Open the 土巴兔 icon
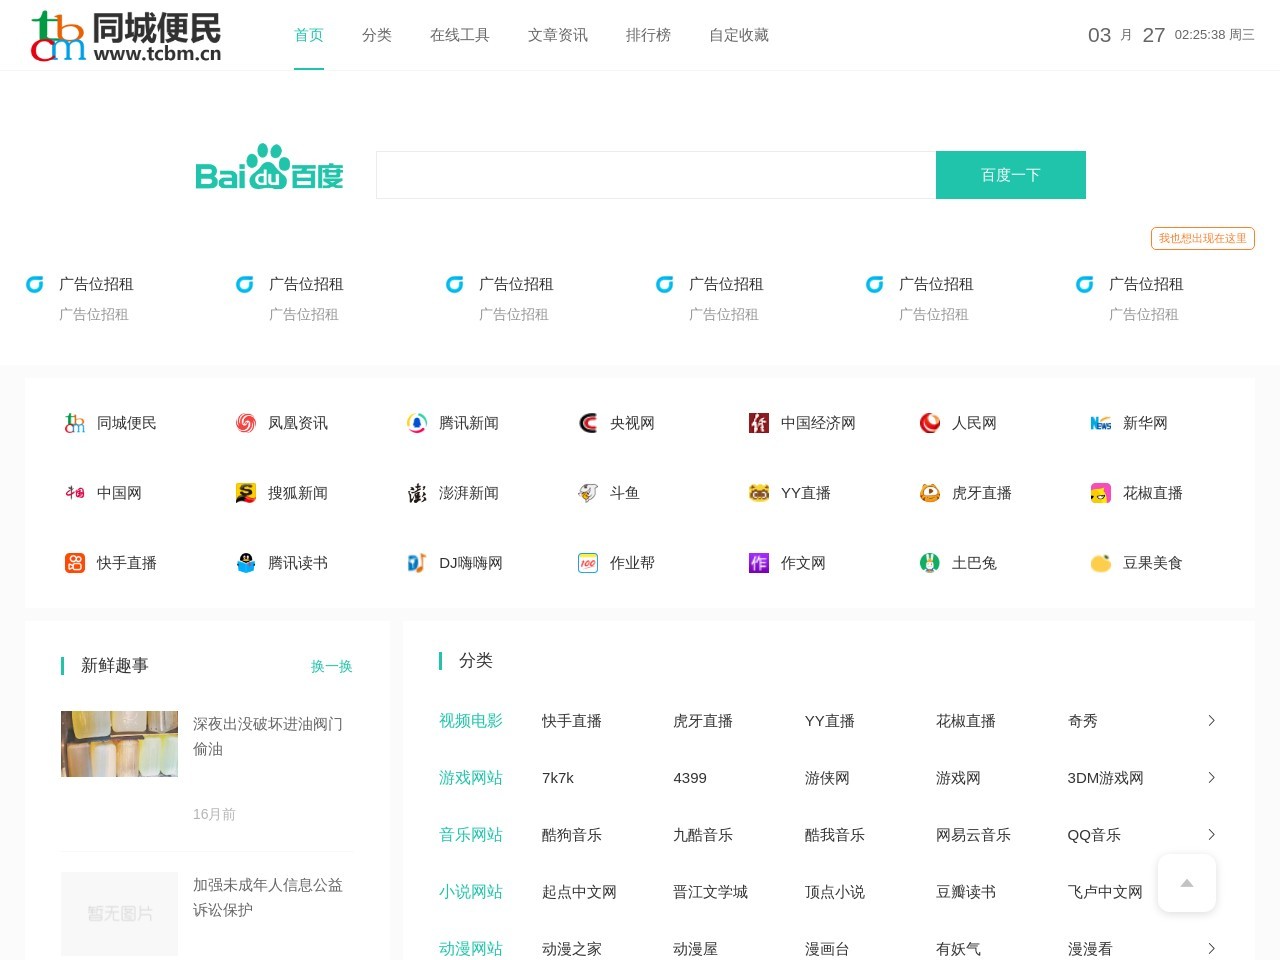Image resolution: width=1280 pixels, height=960 pixels. pos(929,562)
